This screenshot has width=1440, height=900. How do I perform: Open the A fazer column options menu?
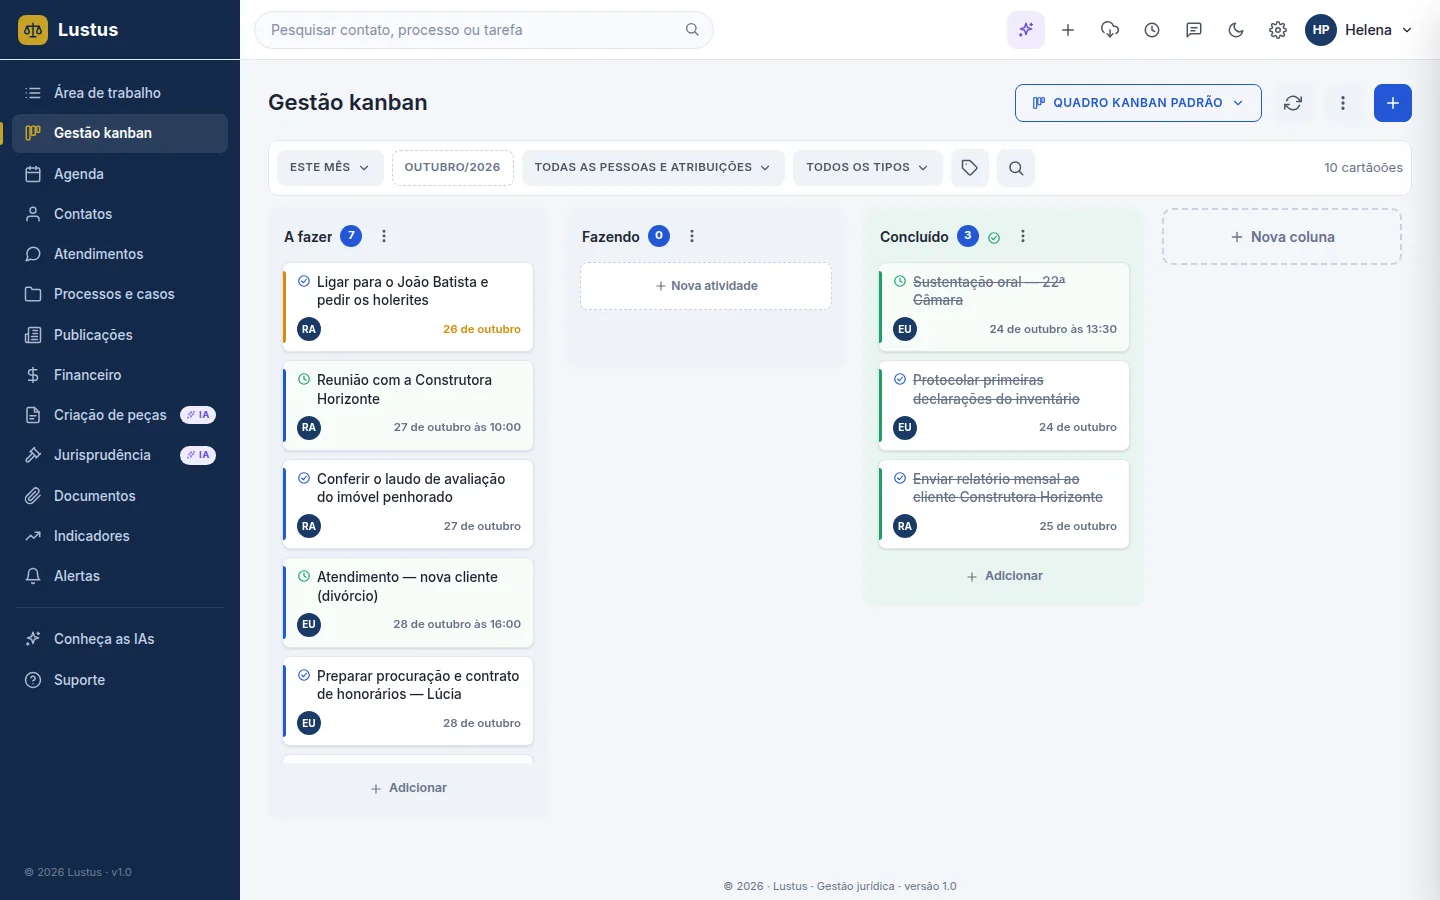pos(384,237)
